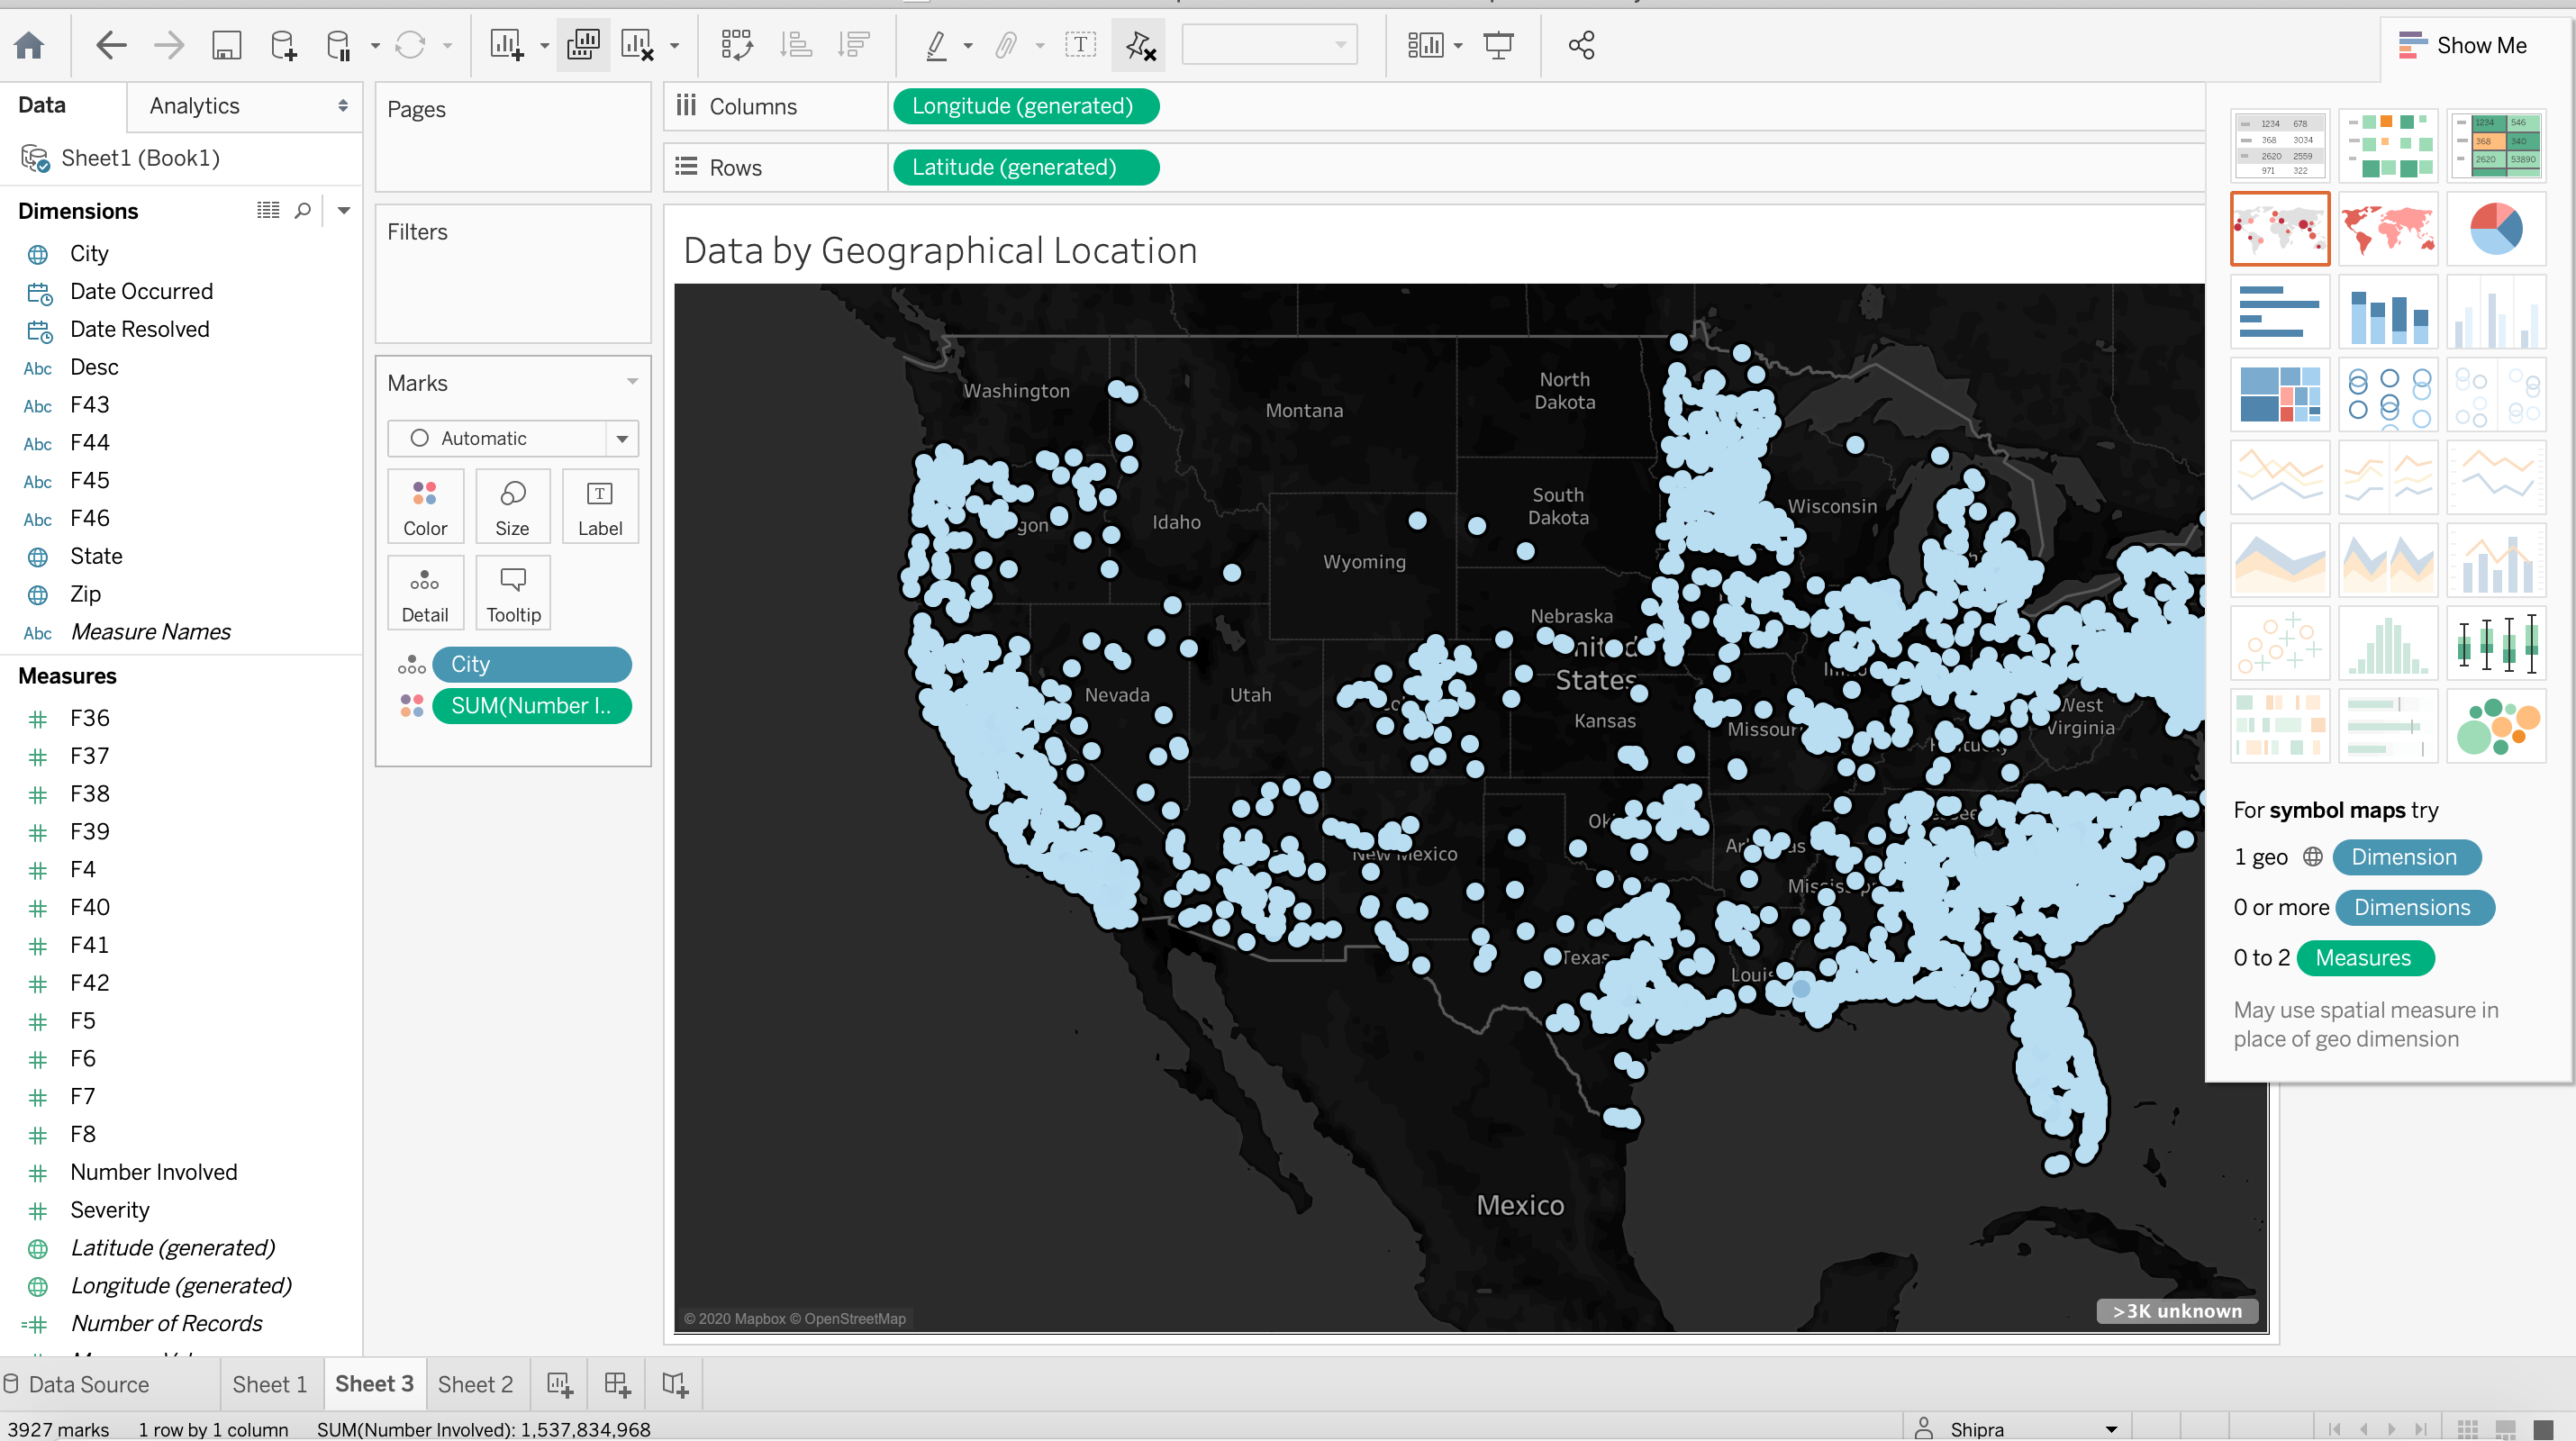Toggle the Fix axes pin button

point(1139,45)
